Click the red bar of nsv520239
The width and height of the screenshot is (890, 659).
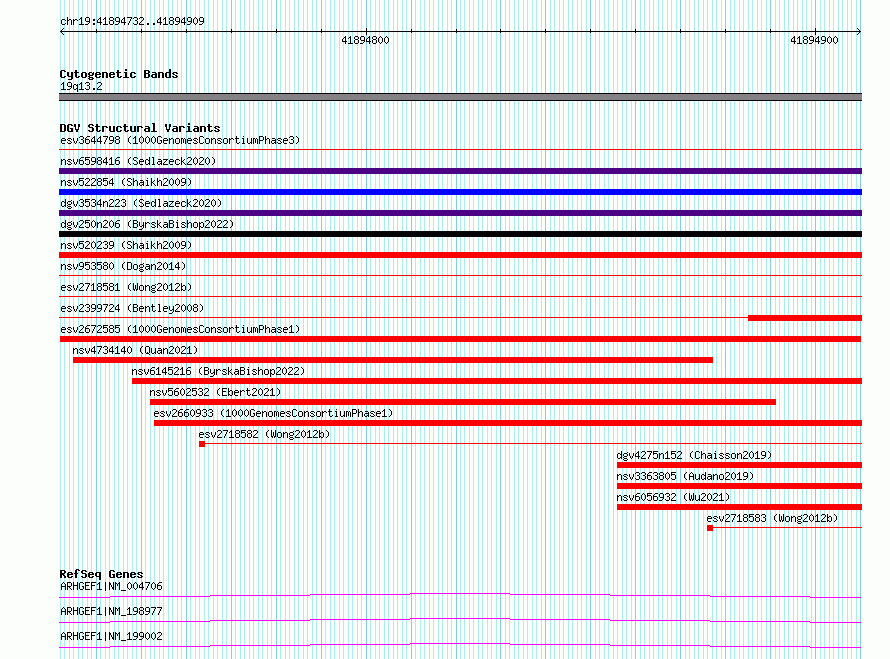pos(460,255)
